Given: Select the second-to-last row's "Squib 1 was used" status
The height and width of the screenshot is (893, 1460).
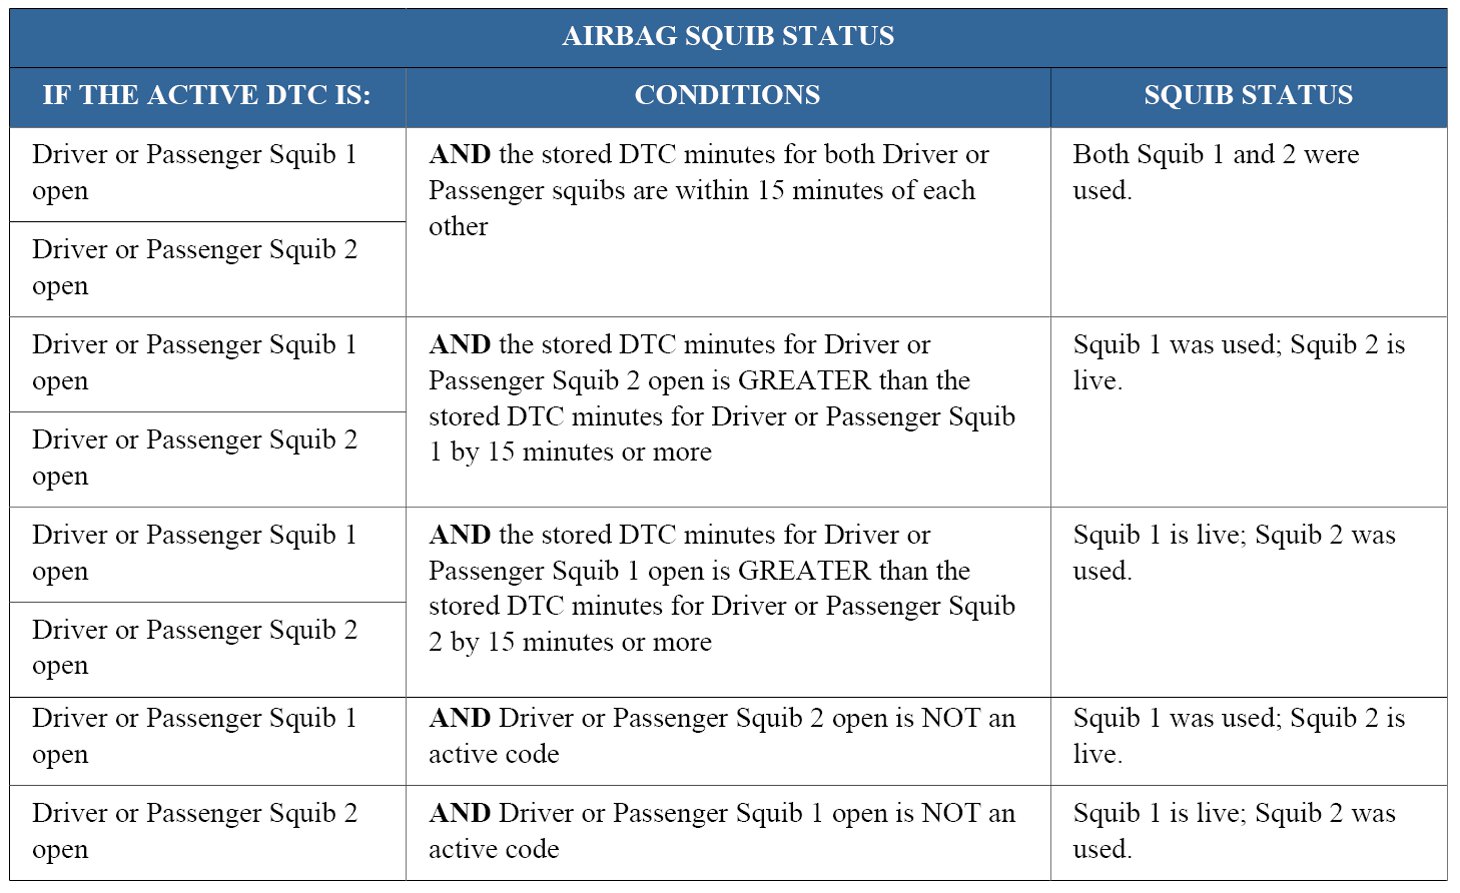Looking at the screenshot, I should coord(1238,736).
